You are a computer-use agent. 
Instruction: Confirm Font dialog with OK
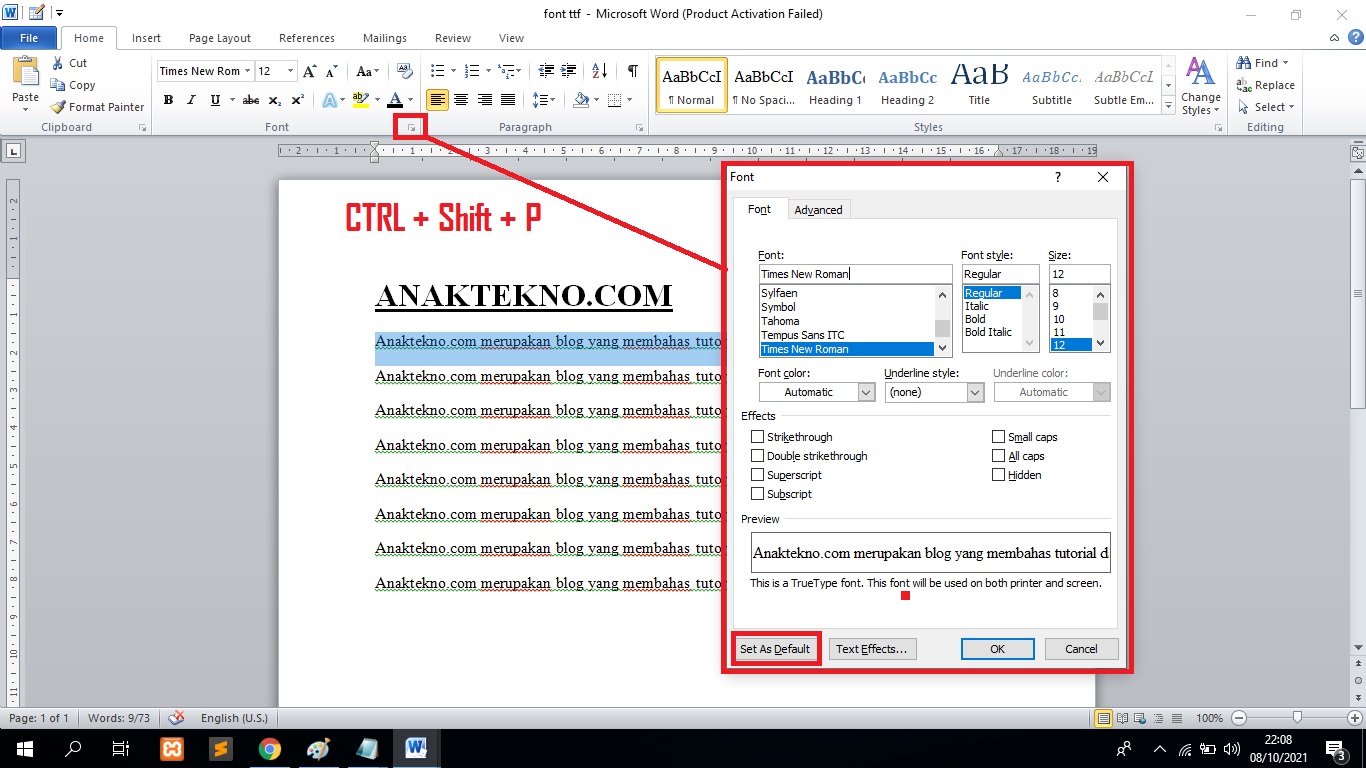coord(997,649)
